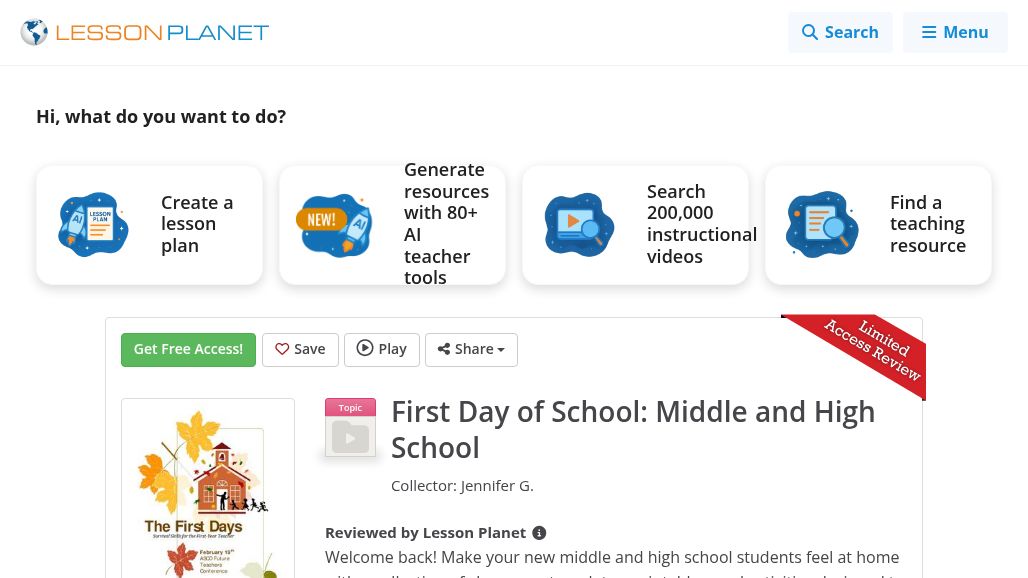1028x578 pixels.
Task: Click the Get Free Access! button
Action: 188,349
